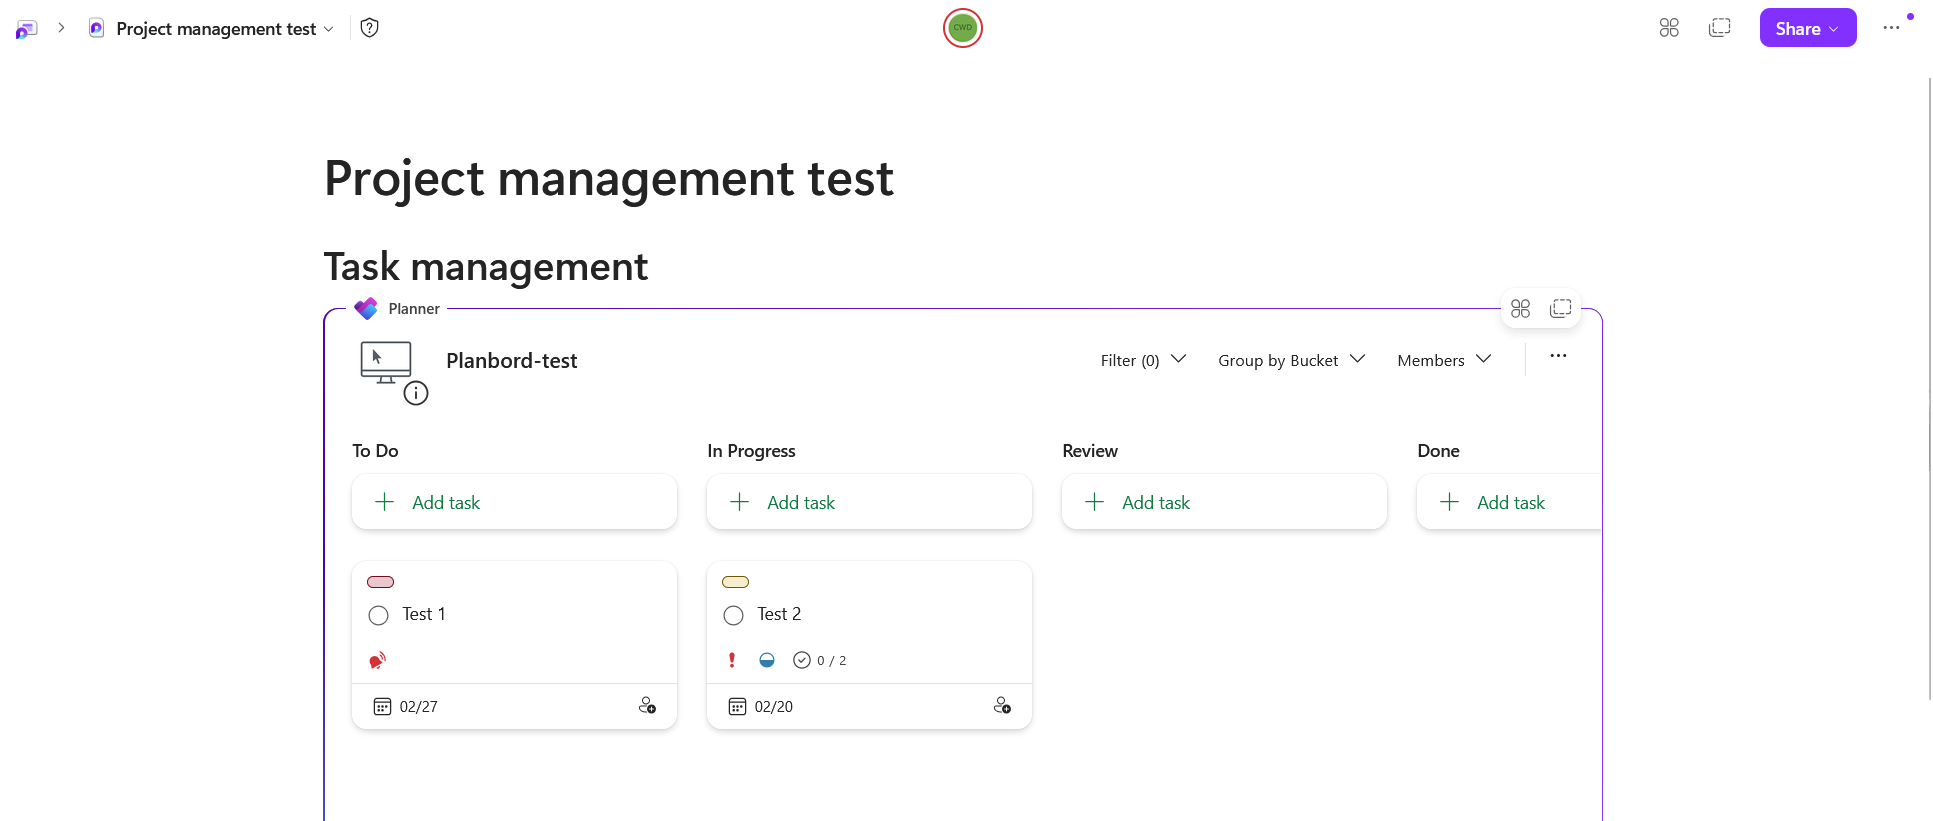Expand the Project management test title dropdown
Viewport: 1933px width, 821px height.
coord(328,29)
